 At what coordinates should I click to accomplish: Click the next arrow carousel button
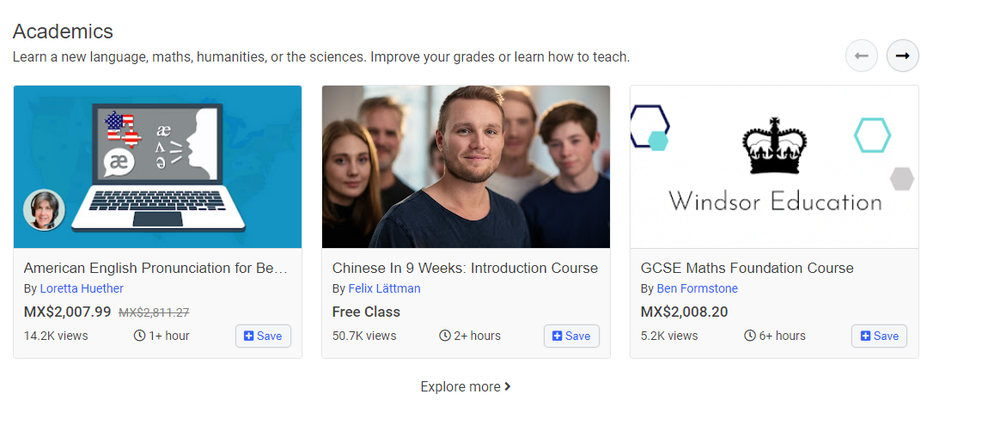[902, 56]
